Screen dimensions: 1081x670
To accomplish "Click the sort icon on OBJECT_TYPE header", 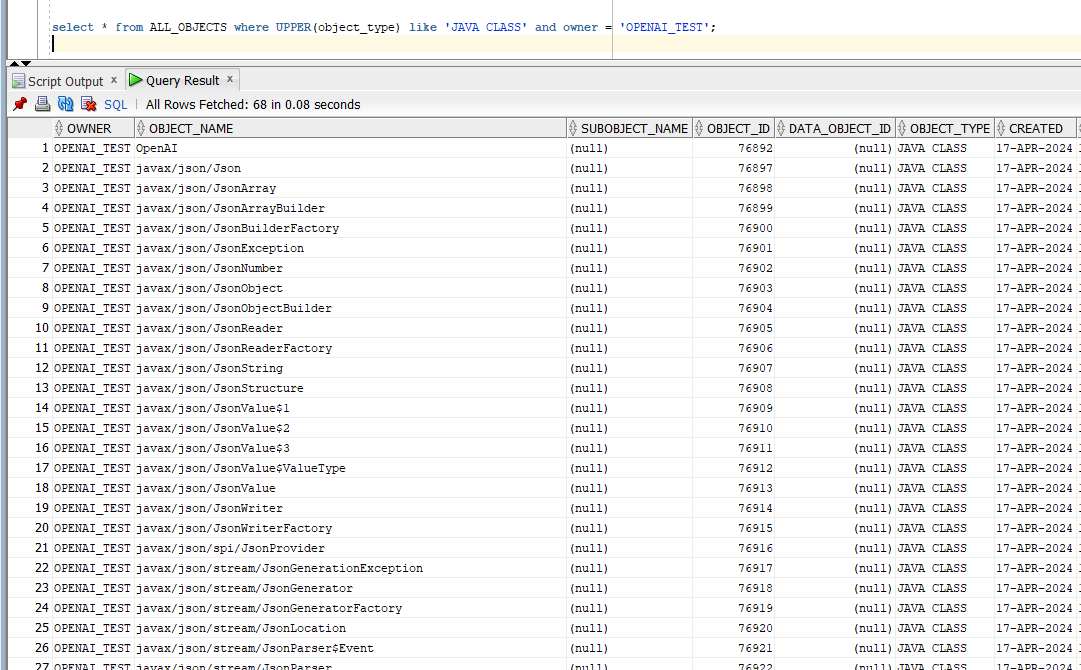I will [902, 127].
